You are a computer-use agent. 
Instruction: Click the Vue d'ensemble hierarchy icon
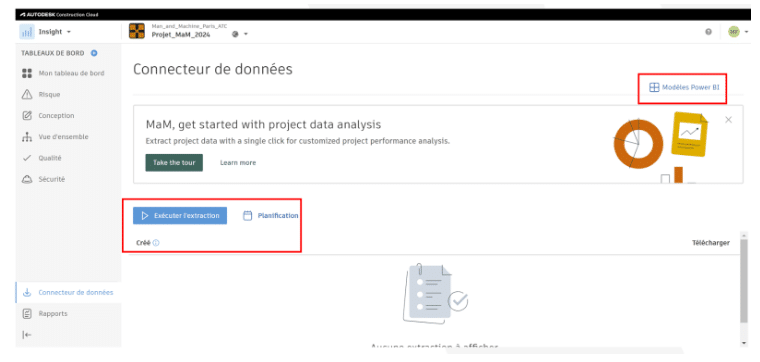[x=27, y=137]
